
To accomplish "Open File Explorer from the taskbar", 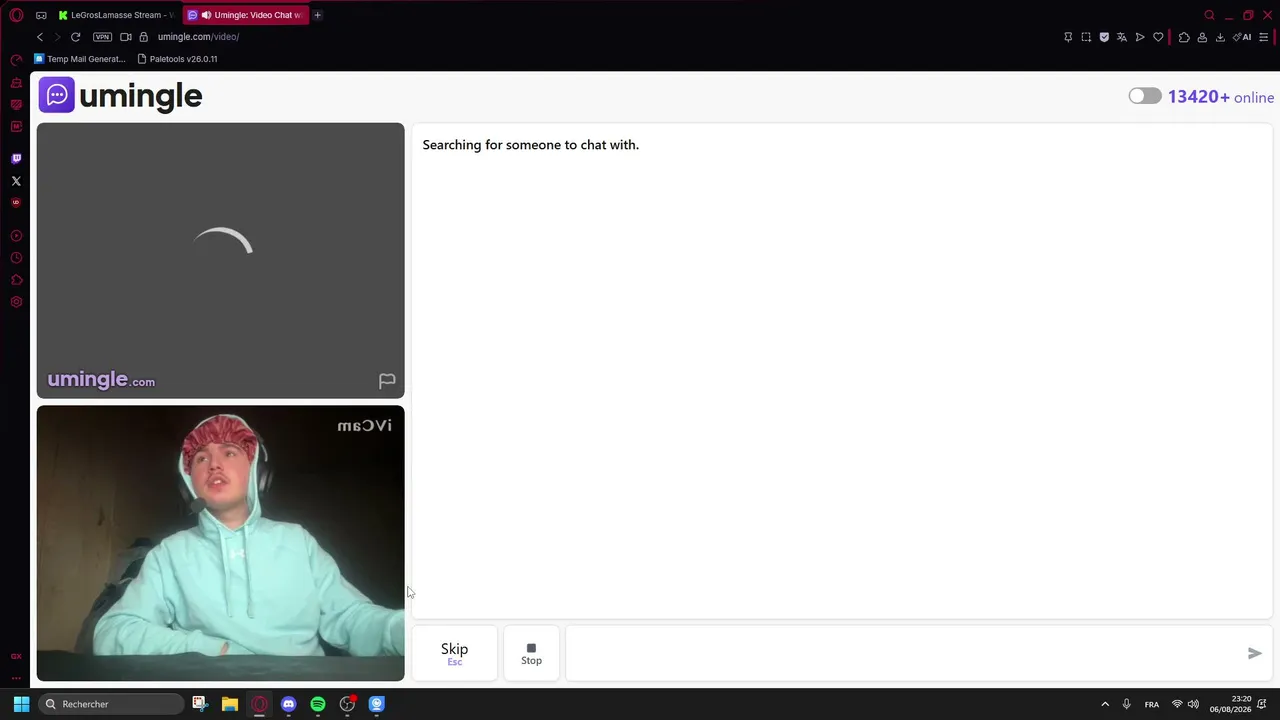I will pos(229,704).
